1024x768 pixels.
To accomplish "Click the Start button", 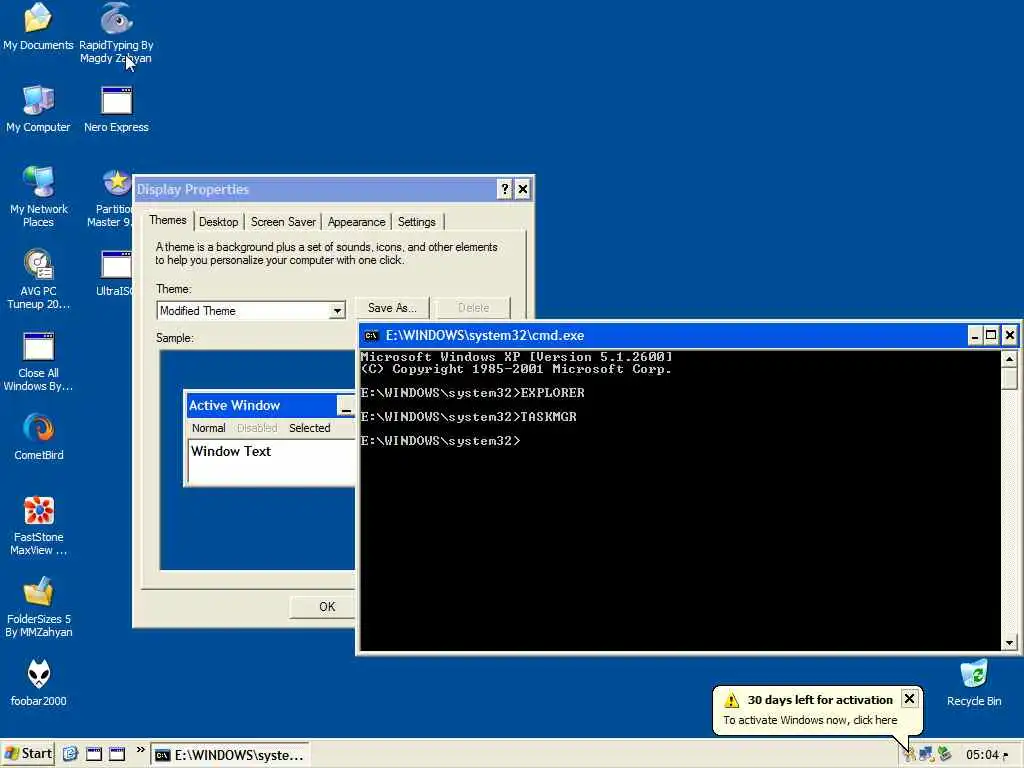I will pyautogui.click(x=27, y=754).
